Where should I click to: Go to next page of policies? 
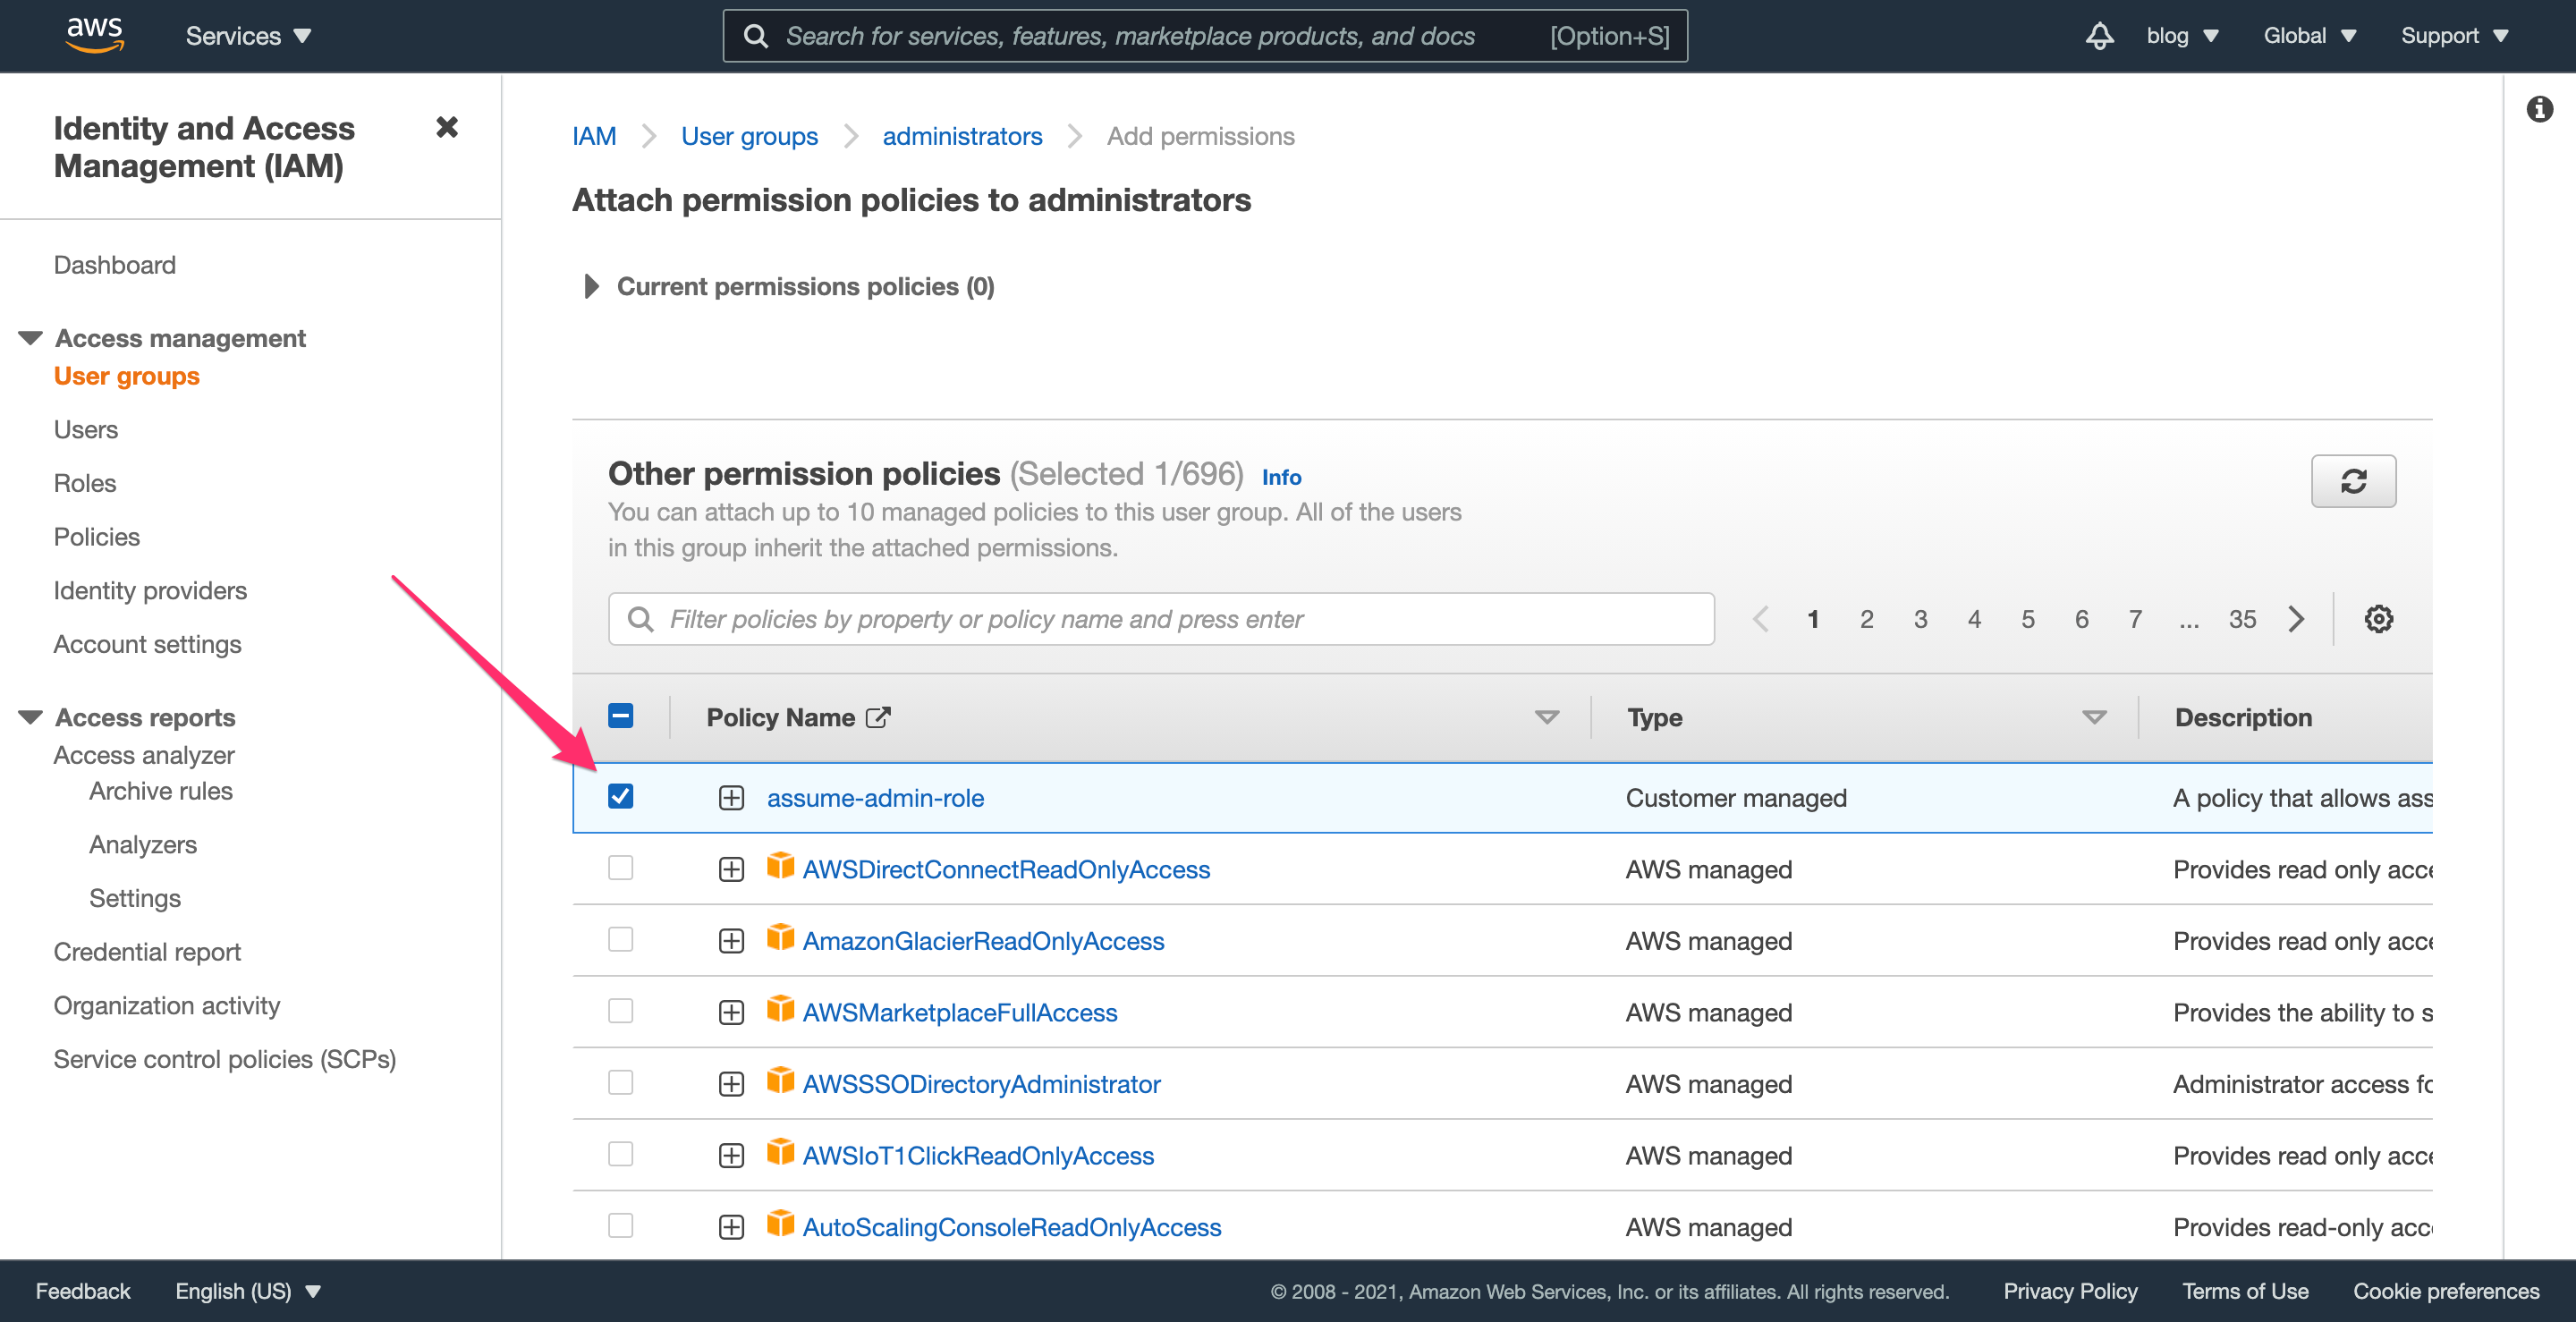(x=2296, y=619)
